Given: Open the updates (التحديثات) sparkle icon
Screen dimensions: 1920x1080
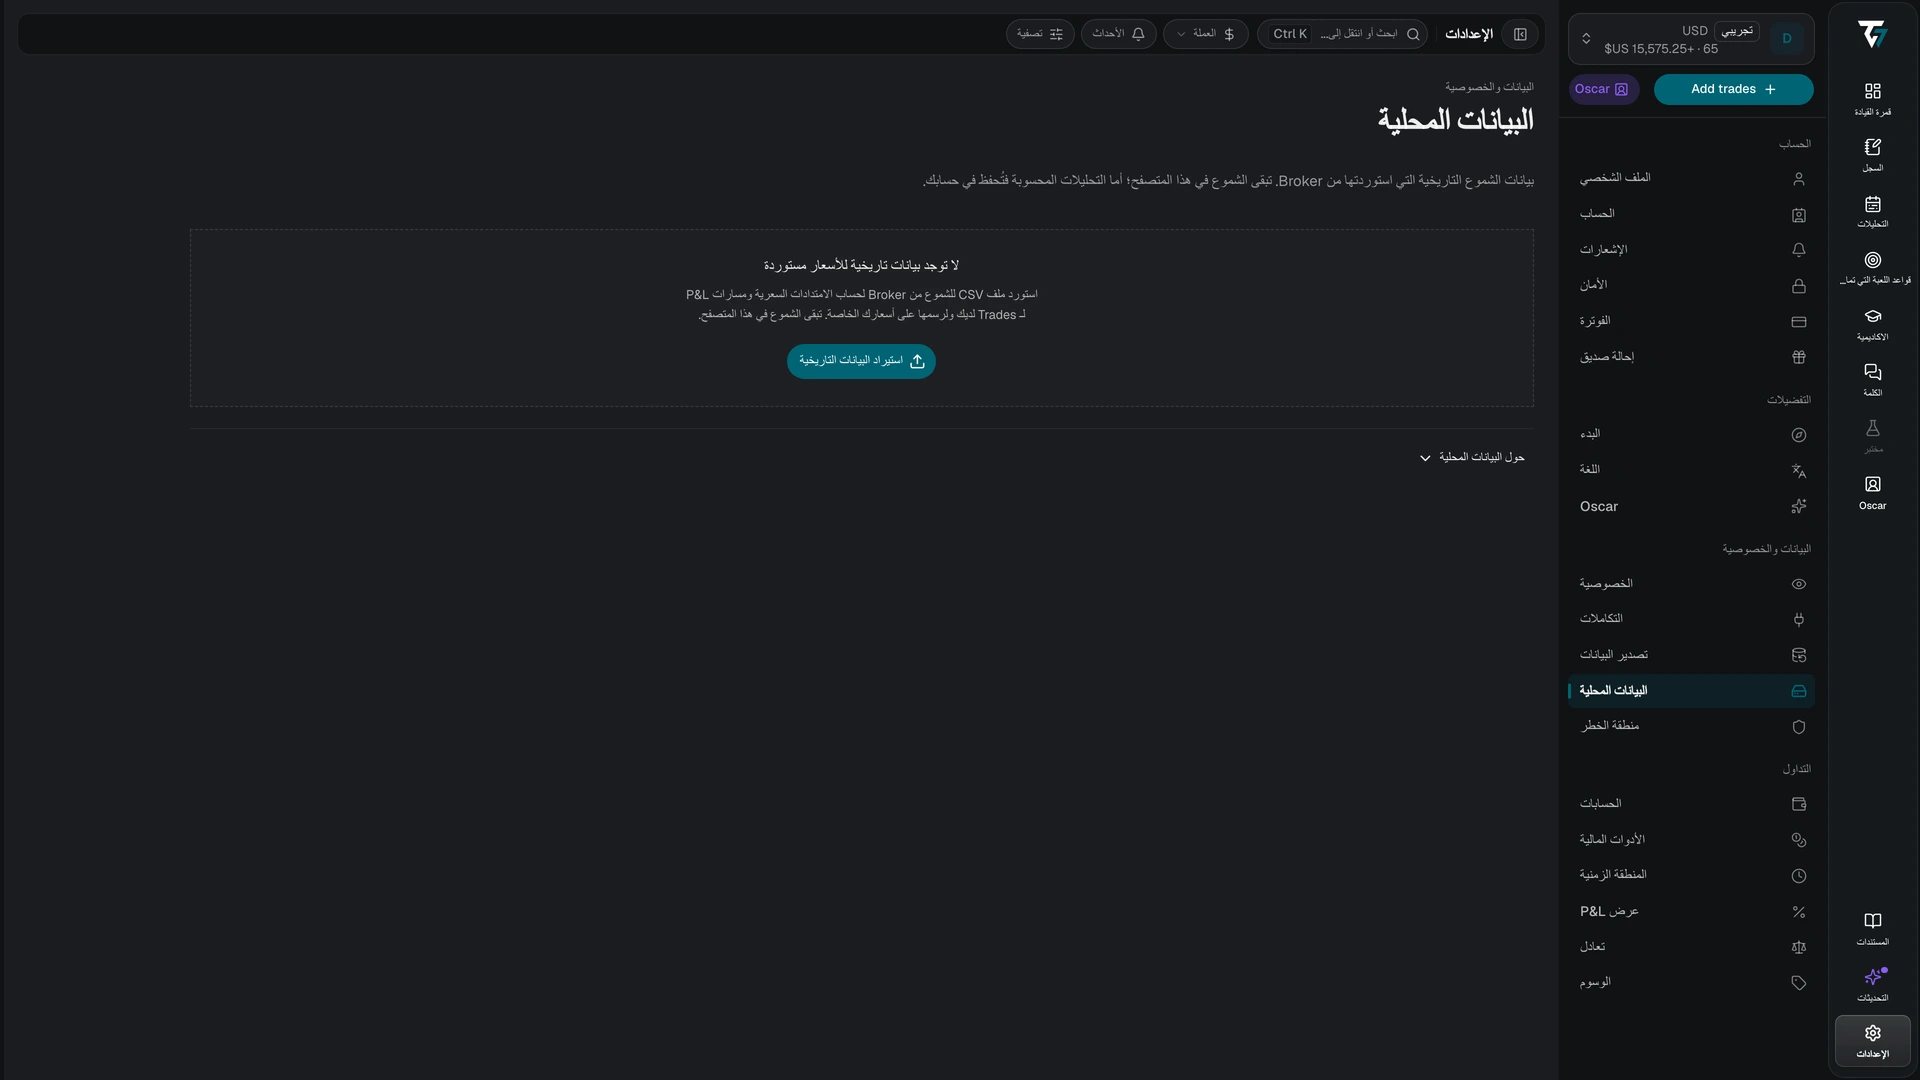Looking at the screenshot, I should tap(1872, 984).
